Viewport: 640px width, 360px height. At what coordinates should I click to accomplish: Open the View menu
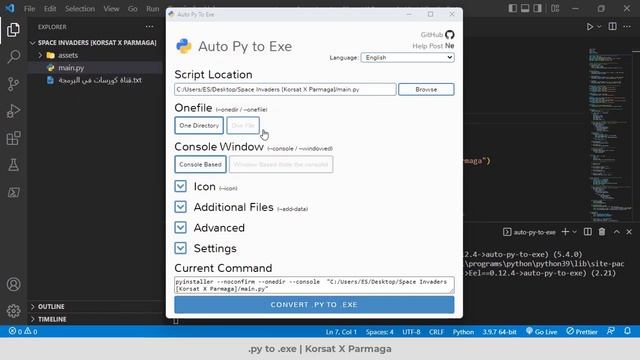111,9
